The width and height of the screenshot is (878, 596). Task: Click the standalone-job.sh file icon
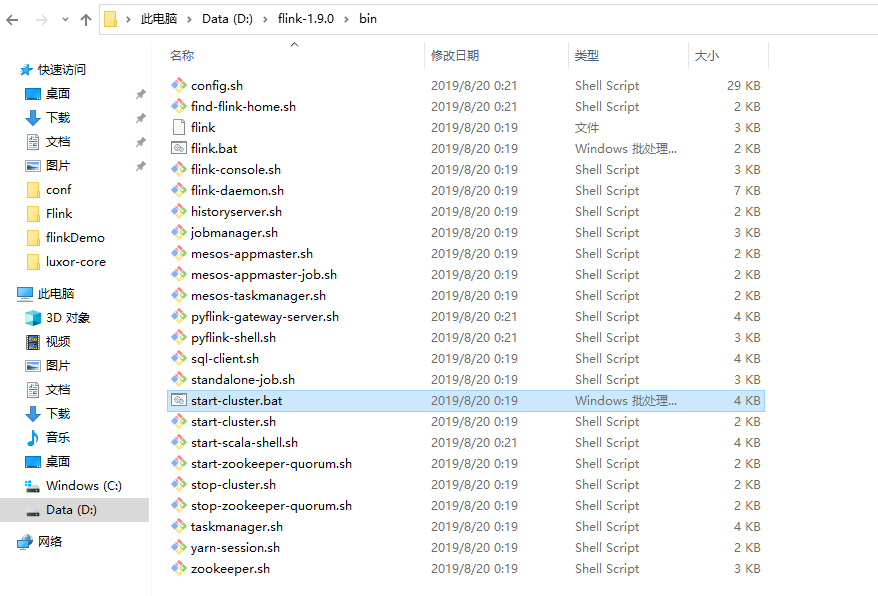tap(179, 379)
